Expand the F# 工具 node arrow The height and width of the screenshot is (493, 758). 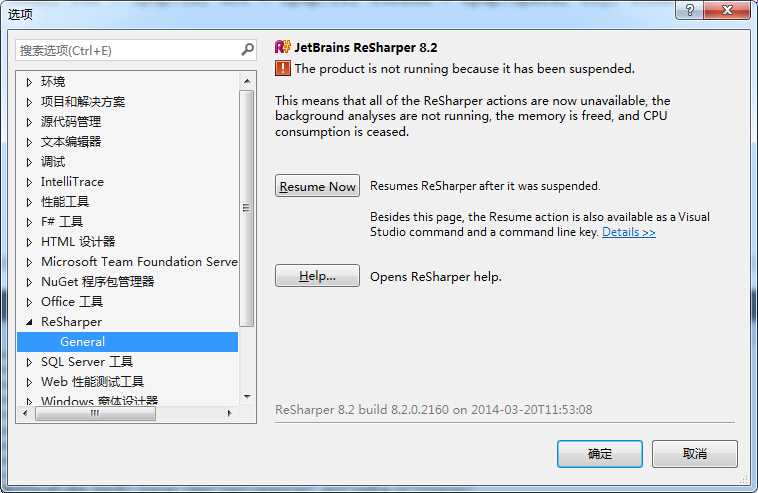coord(29,222)
